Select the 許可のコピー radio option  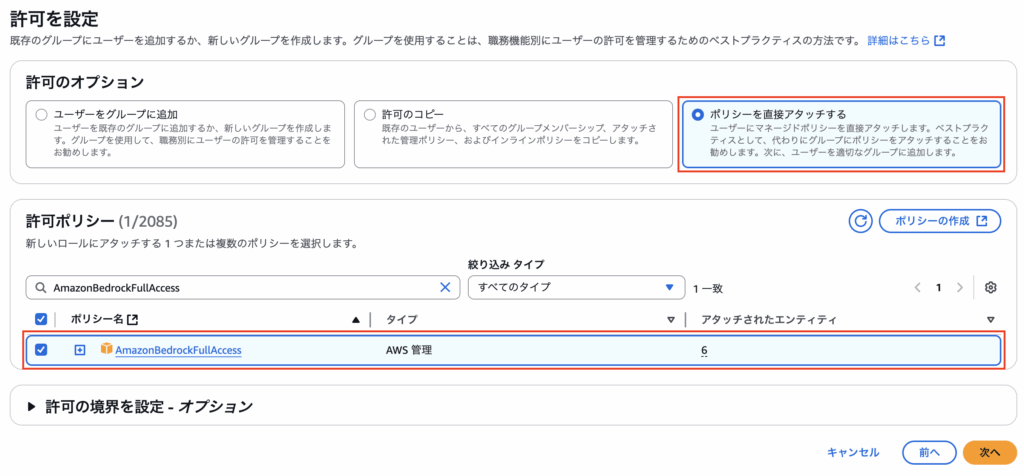(x=370, y=114)
